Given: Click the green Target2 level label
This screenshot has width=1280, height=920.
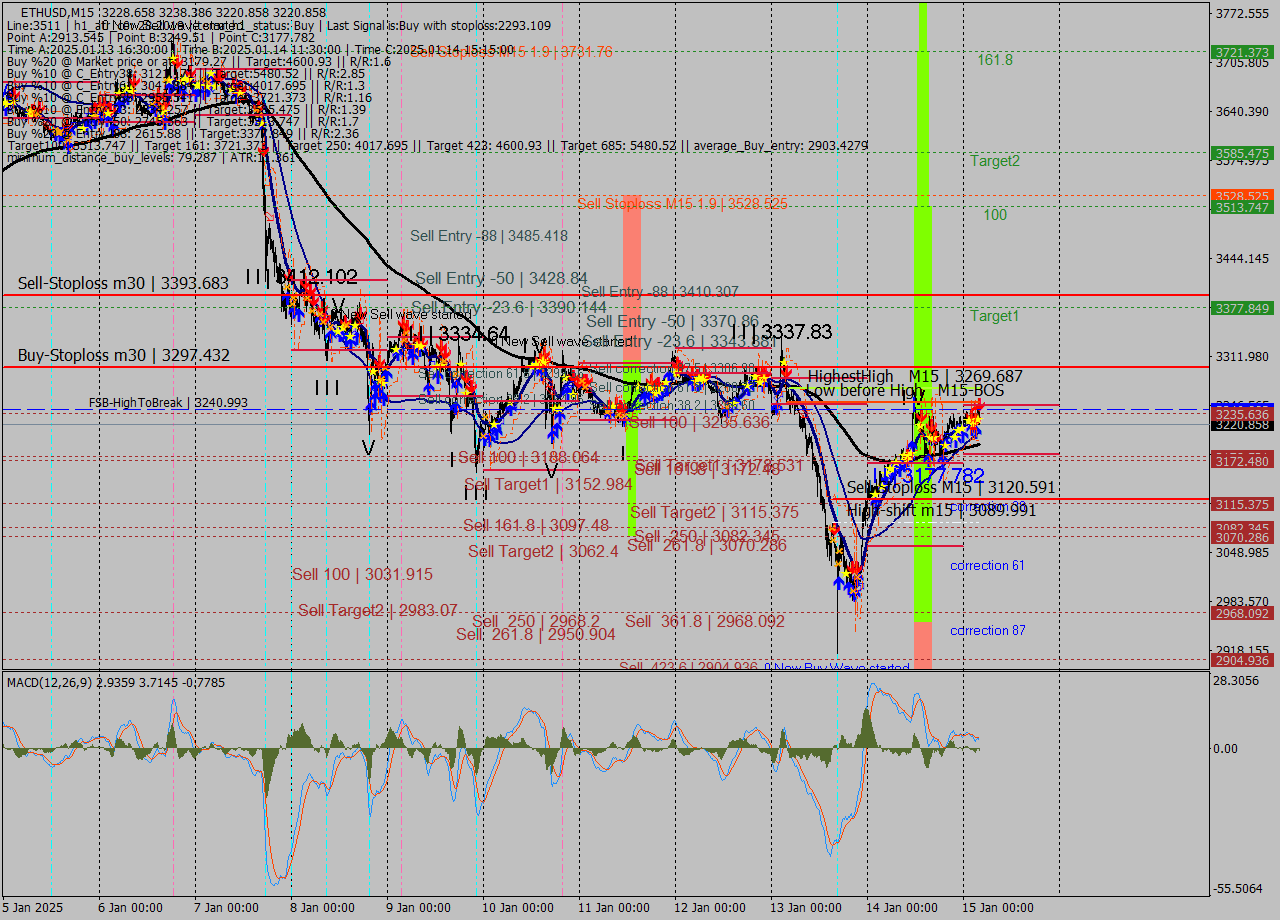Looking at the screenshot, I should (x=995, y=160).
